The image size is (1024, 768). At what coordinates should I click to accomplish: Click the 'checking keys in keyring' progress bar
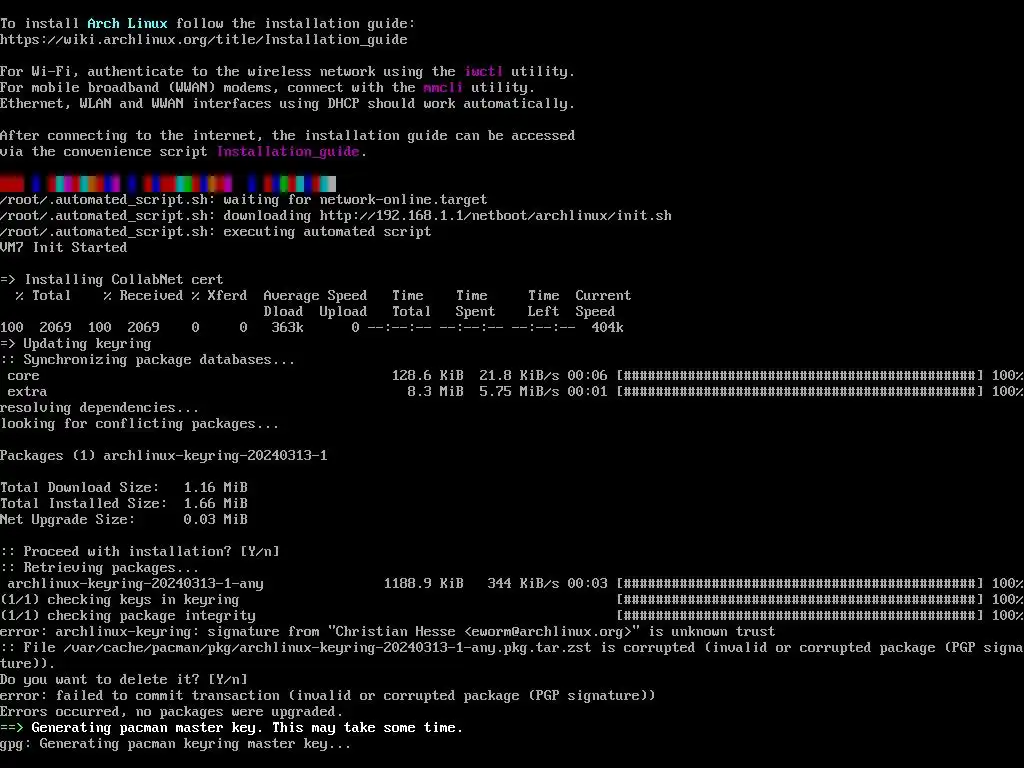pos(800,600)
